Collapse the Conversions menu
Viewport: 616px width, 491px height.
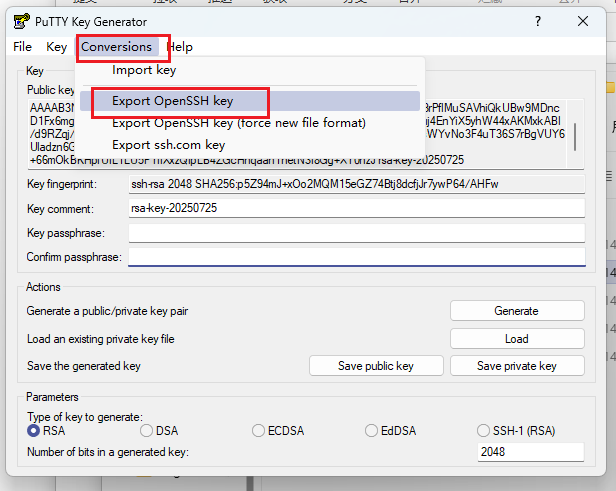(117, 47)
